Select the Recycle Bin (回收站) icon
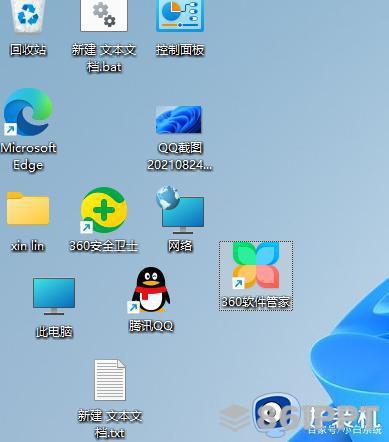This screenshot has width=389, height=442. point(28,16)
